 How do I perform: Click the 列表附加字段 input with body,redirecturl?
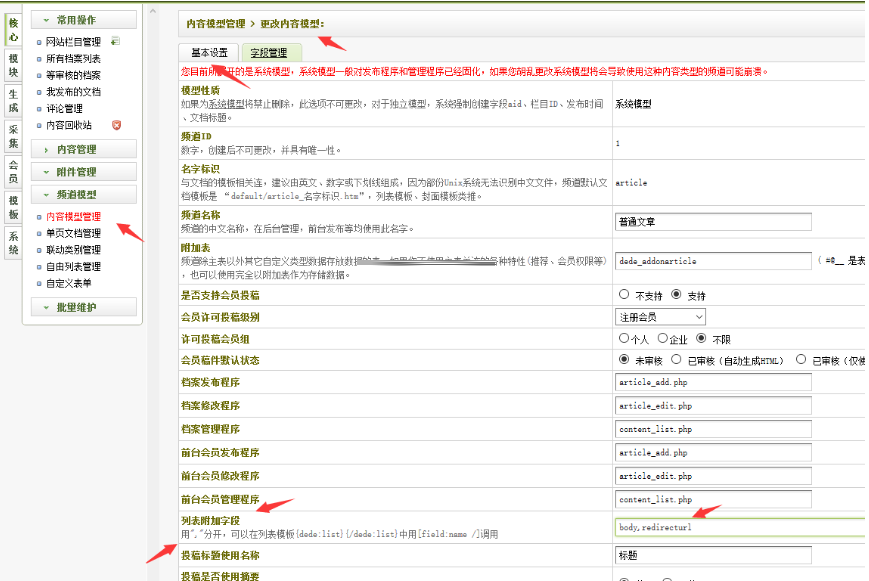[x=740, y=527]
